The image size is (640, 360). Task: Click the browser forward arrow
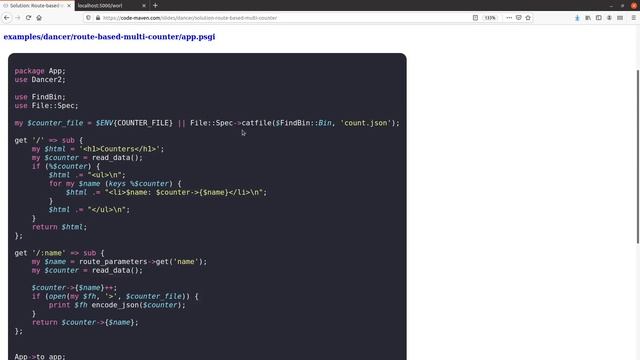click(18, 18)
